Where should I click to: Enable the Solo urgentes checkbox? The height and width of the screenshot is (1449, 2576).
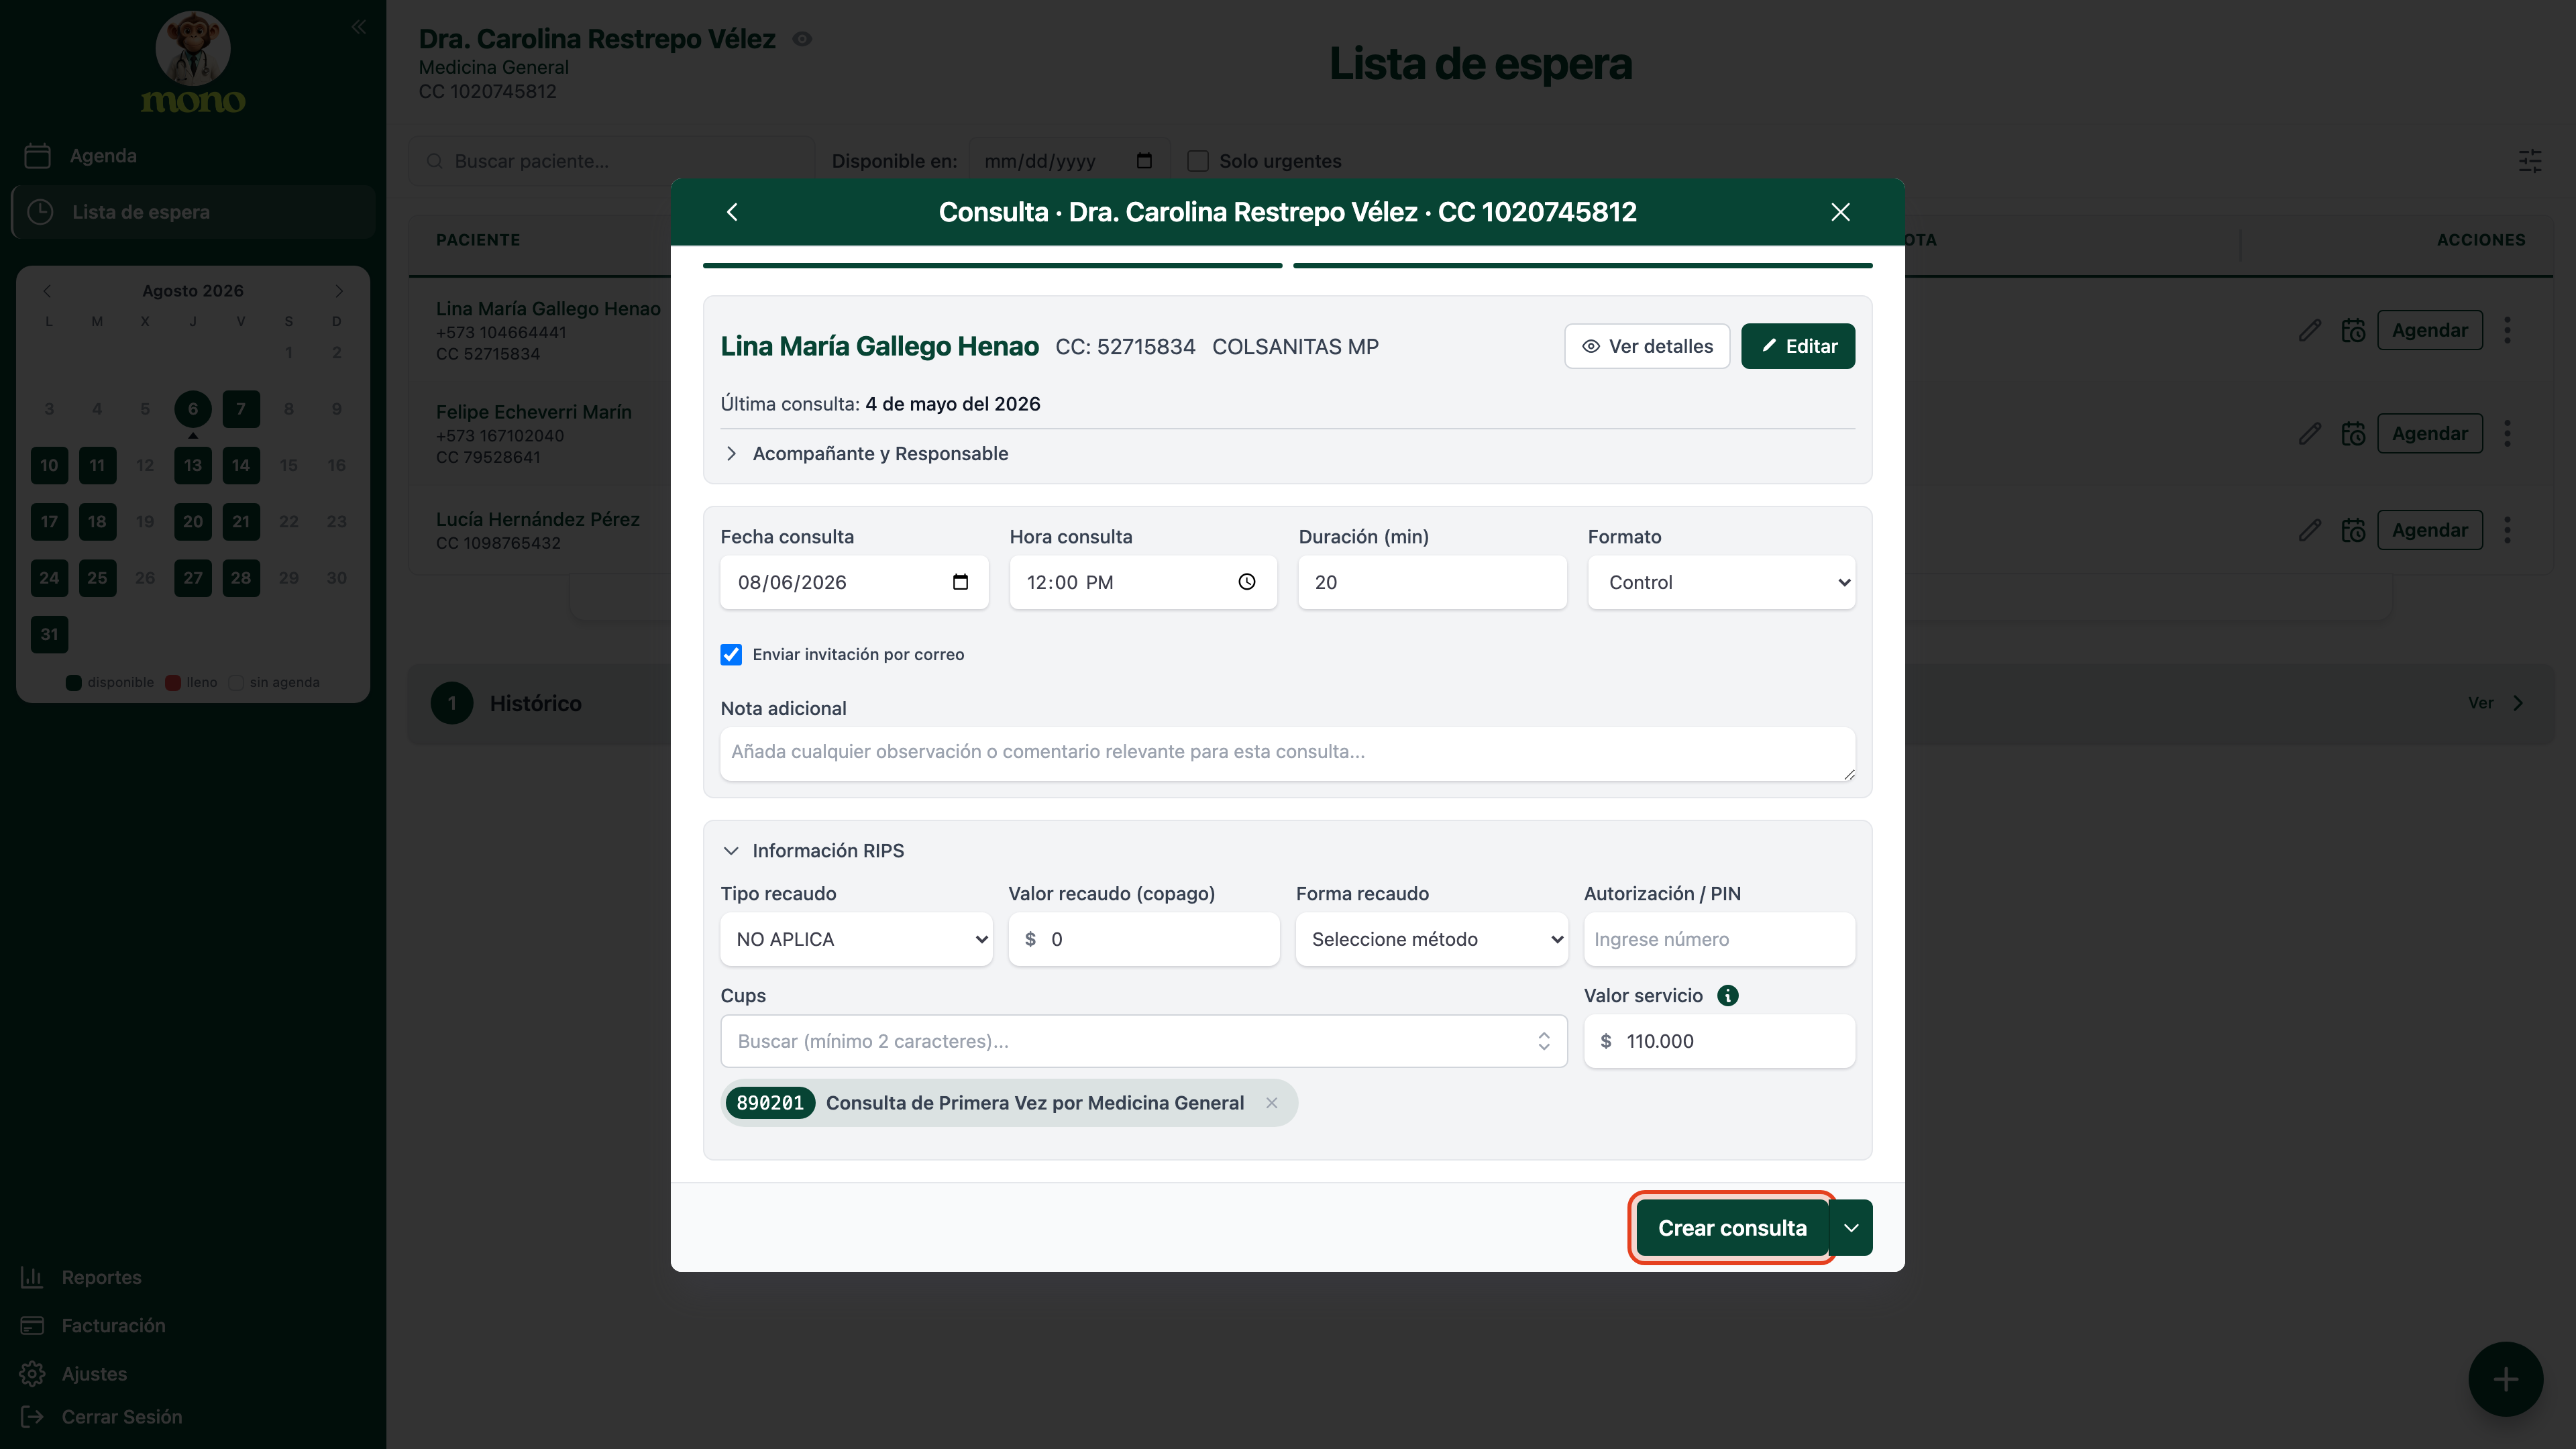[x=1197, y=161]
